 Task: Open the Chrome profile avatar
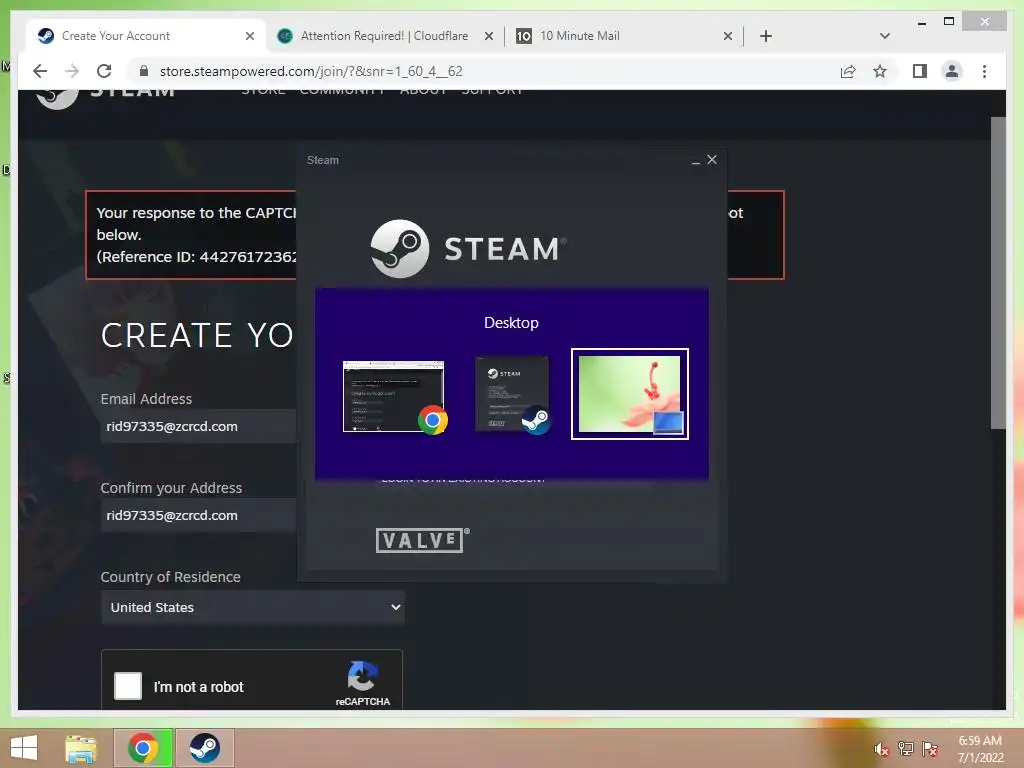click(x=952, y=71)
